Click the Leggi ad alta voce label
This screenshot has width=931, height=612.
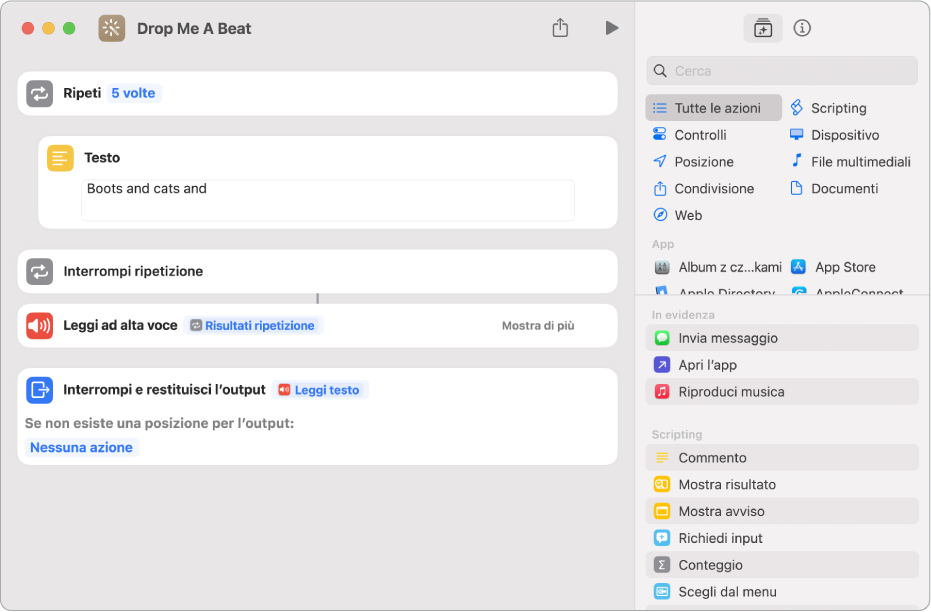point(121,325)
